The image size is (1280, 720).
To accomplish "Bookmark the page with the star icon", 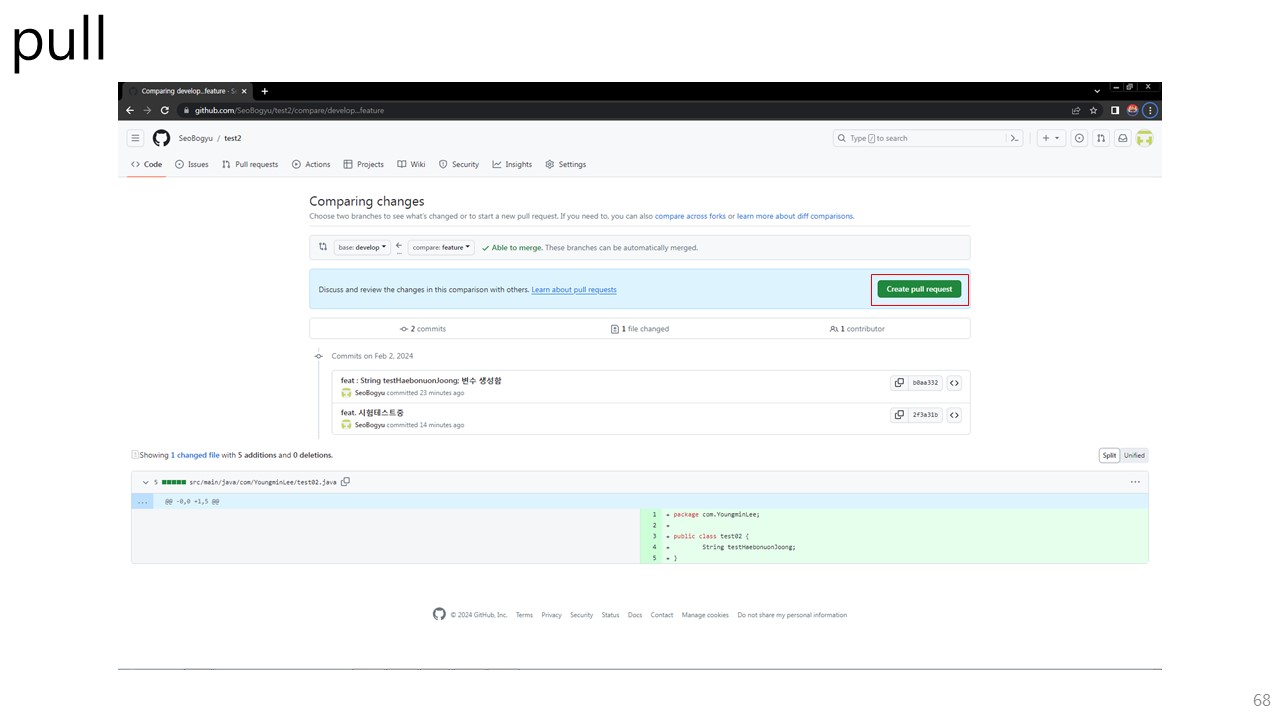I will [1093, 110].
